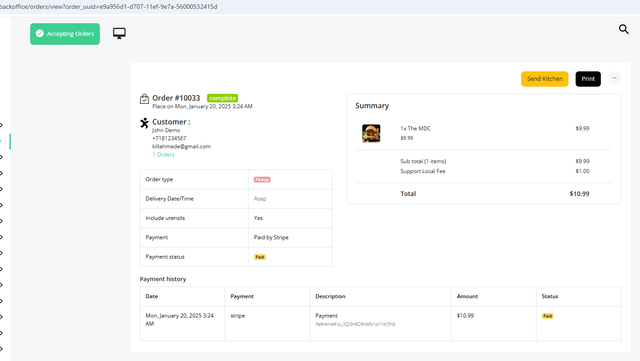Image resolution: width=640 pixels, height=361 pixels.
Task: Click the order bag icon beside Order #10033
Action: (x=144, y=99)
